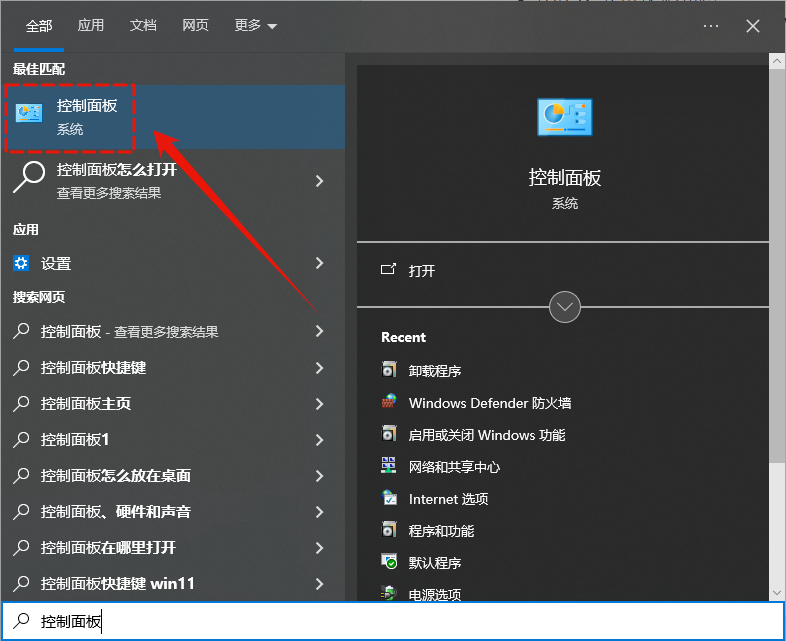786x641 pixels.
Task: Switch to the 文档 tab
Action: 143,25
